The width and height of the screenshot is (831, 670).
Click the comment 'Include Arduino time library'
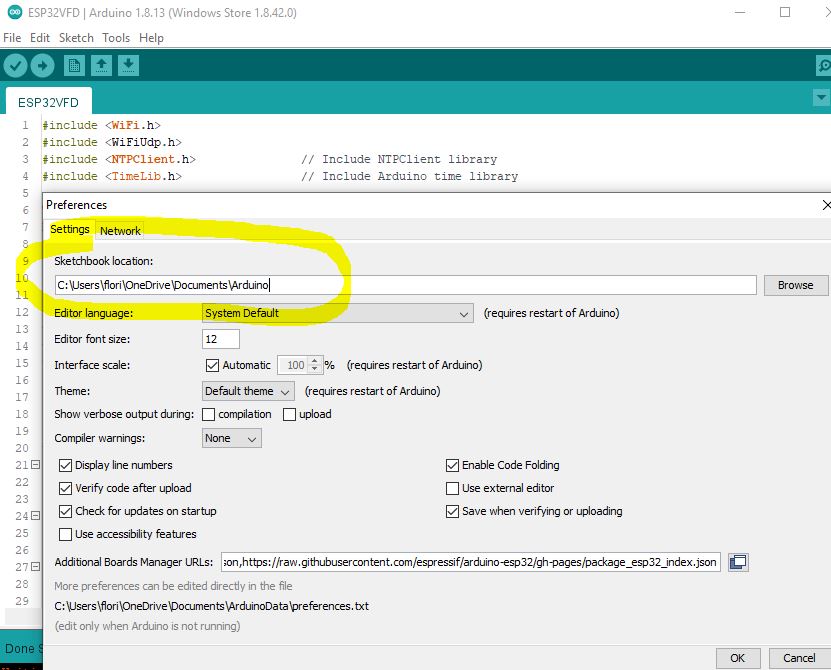point(410,177)
